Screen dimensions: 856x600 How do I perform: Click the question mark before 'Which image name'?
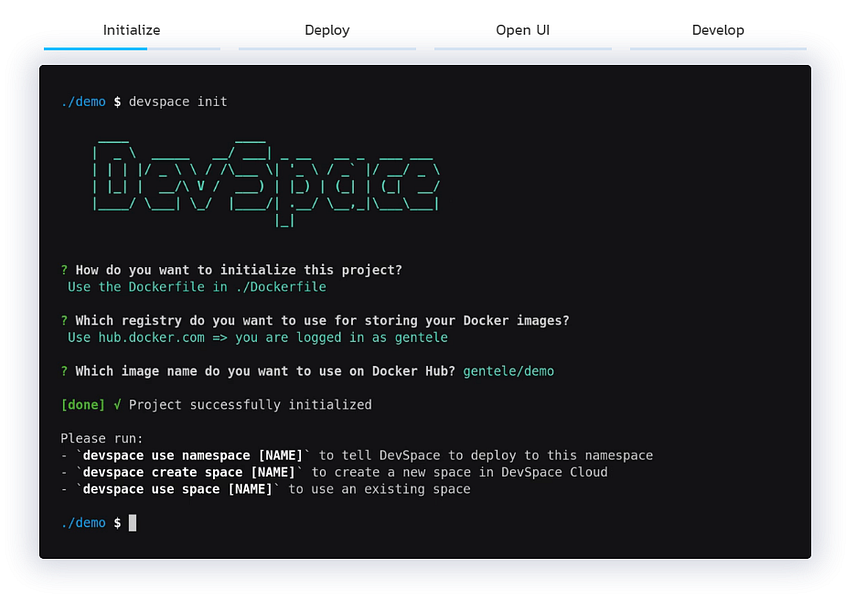coord(64,371)
